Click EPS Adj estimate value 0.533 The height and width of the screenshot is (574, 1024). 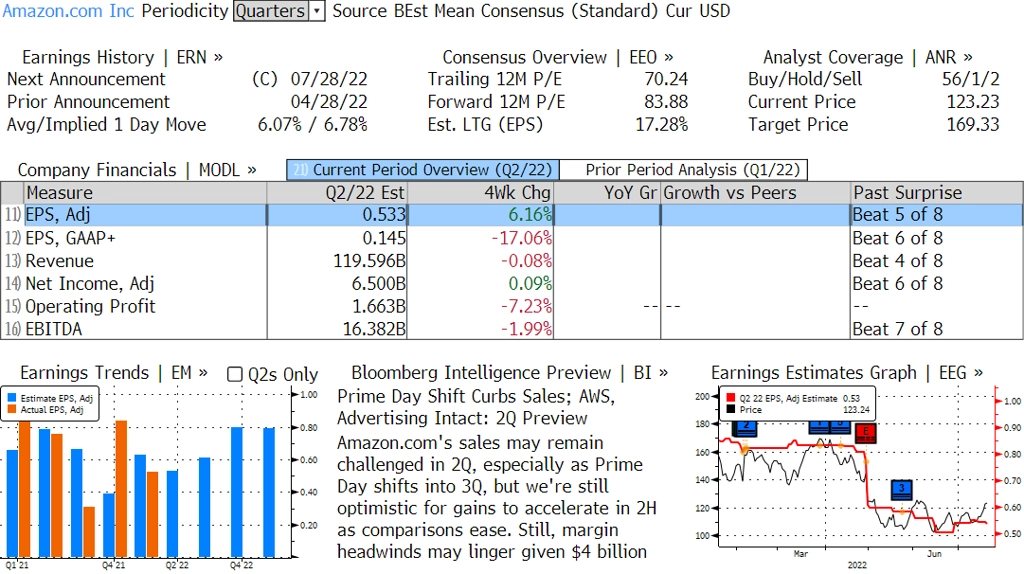384,215
